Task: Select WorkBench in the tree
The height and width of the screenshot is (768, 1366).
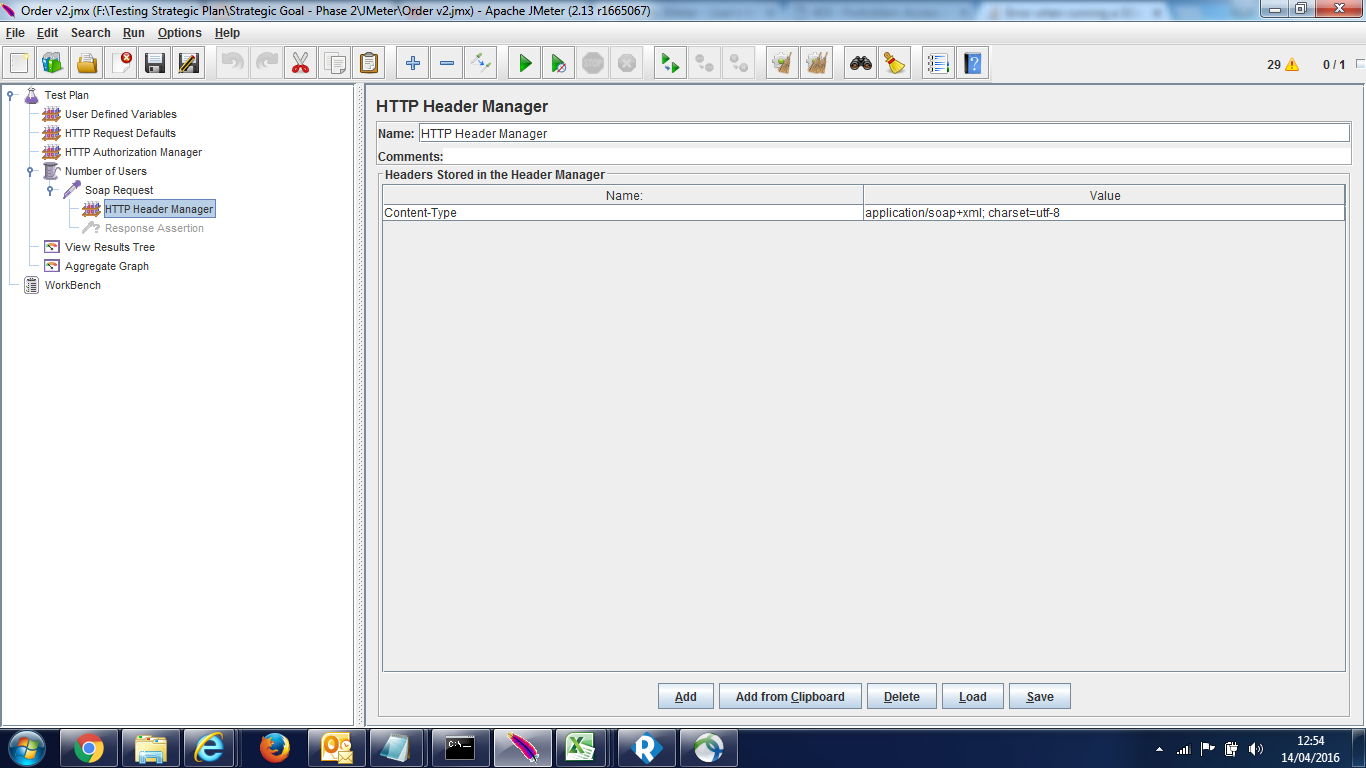Action: [x=72, y=285]
